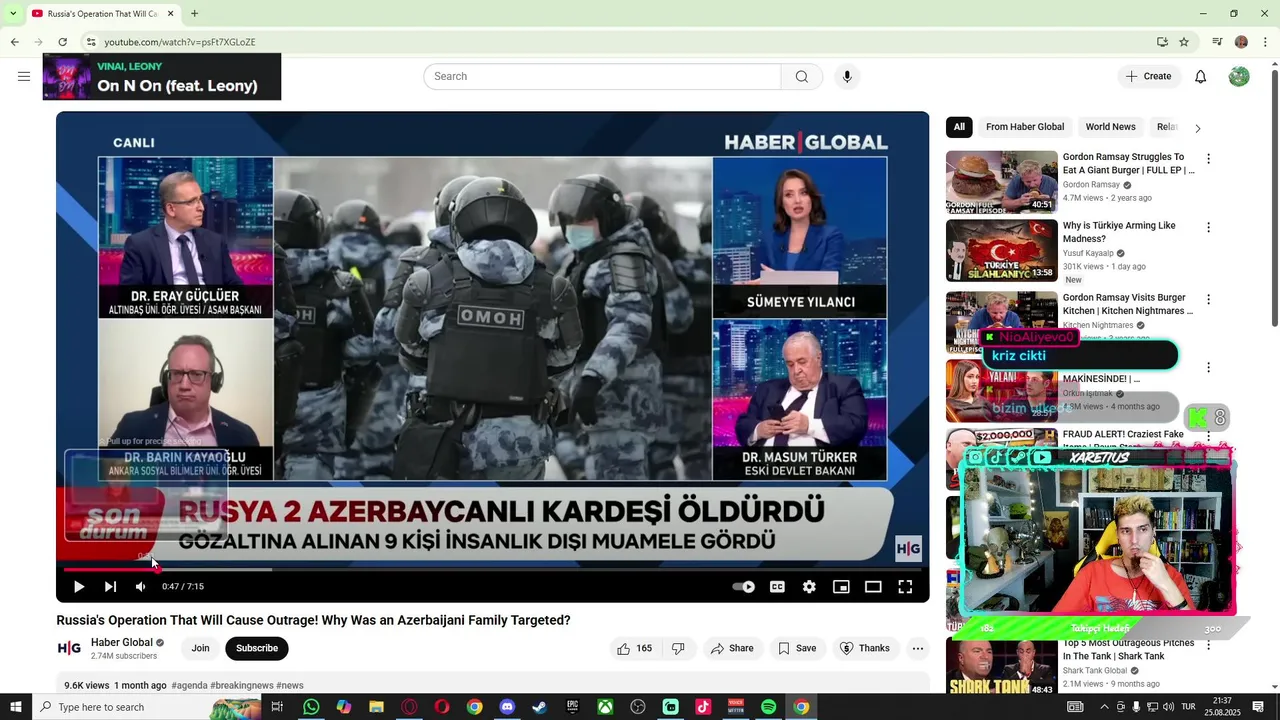Open Steam from the taskbar
Viewport: 1280px width, 720px height.
539,707
